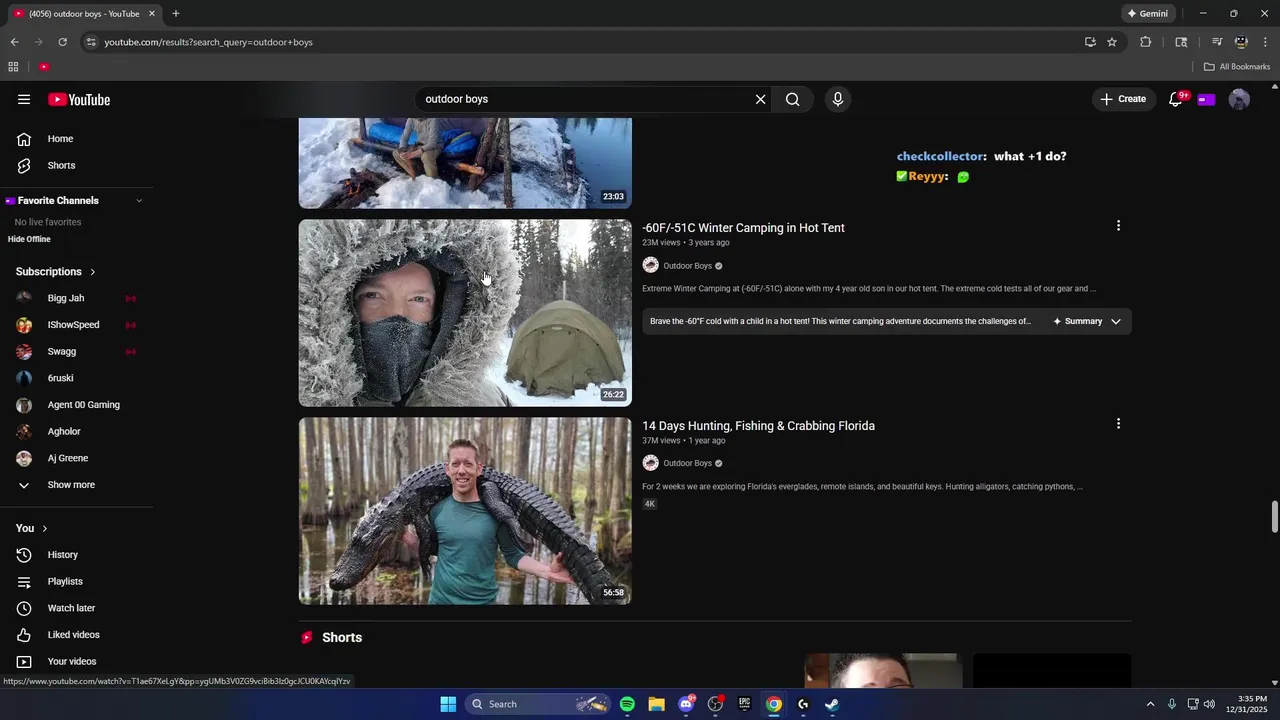This screenshot has width=1280, height=720.
Task: Open Chrome extensions puzzle icon
Action: click(1146, 42)
